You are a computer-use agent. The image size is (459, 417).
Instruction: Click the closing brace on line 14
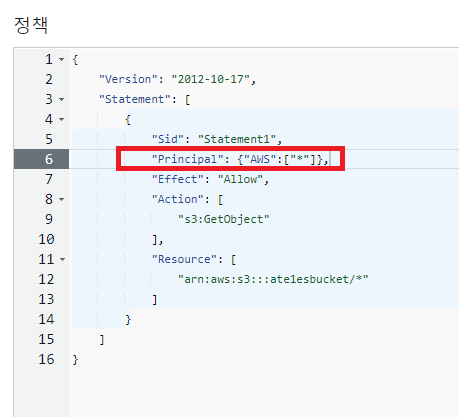pos(128,320)
